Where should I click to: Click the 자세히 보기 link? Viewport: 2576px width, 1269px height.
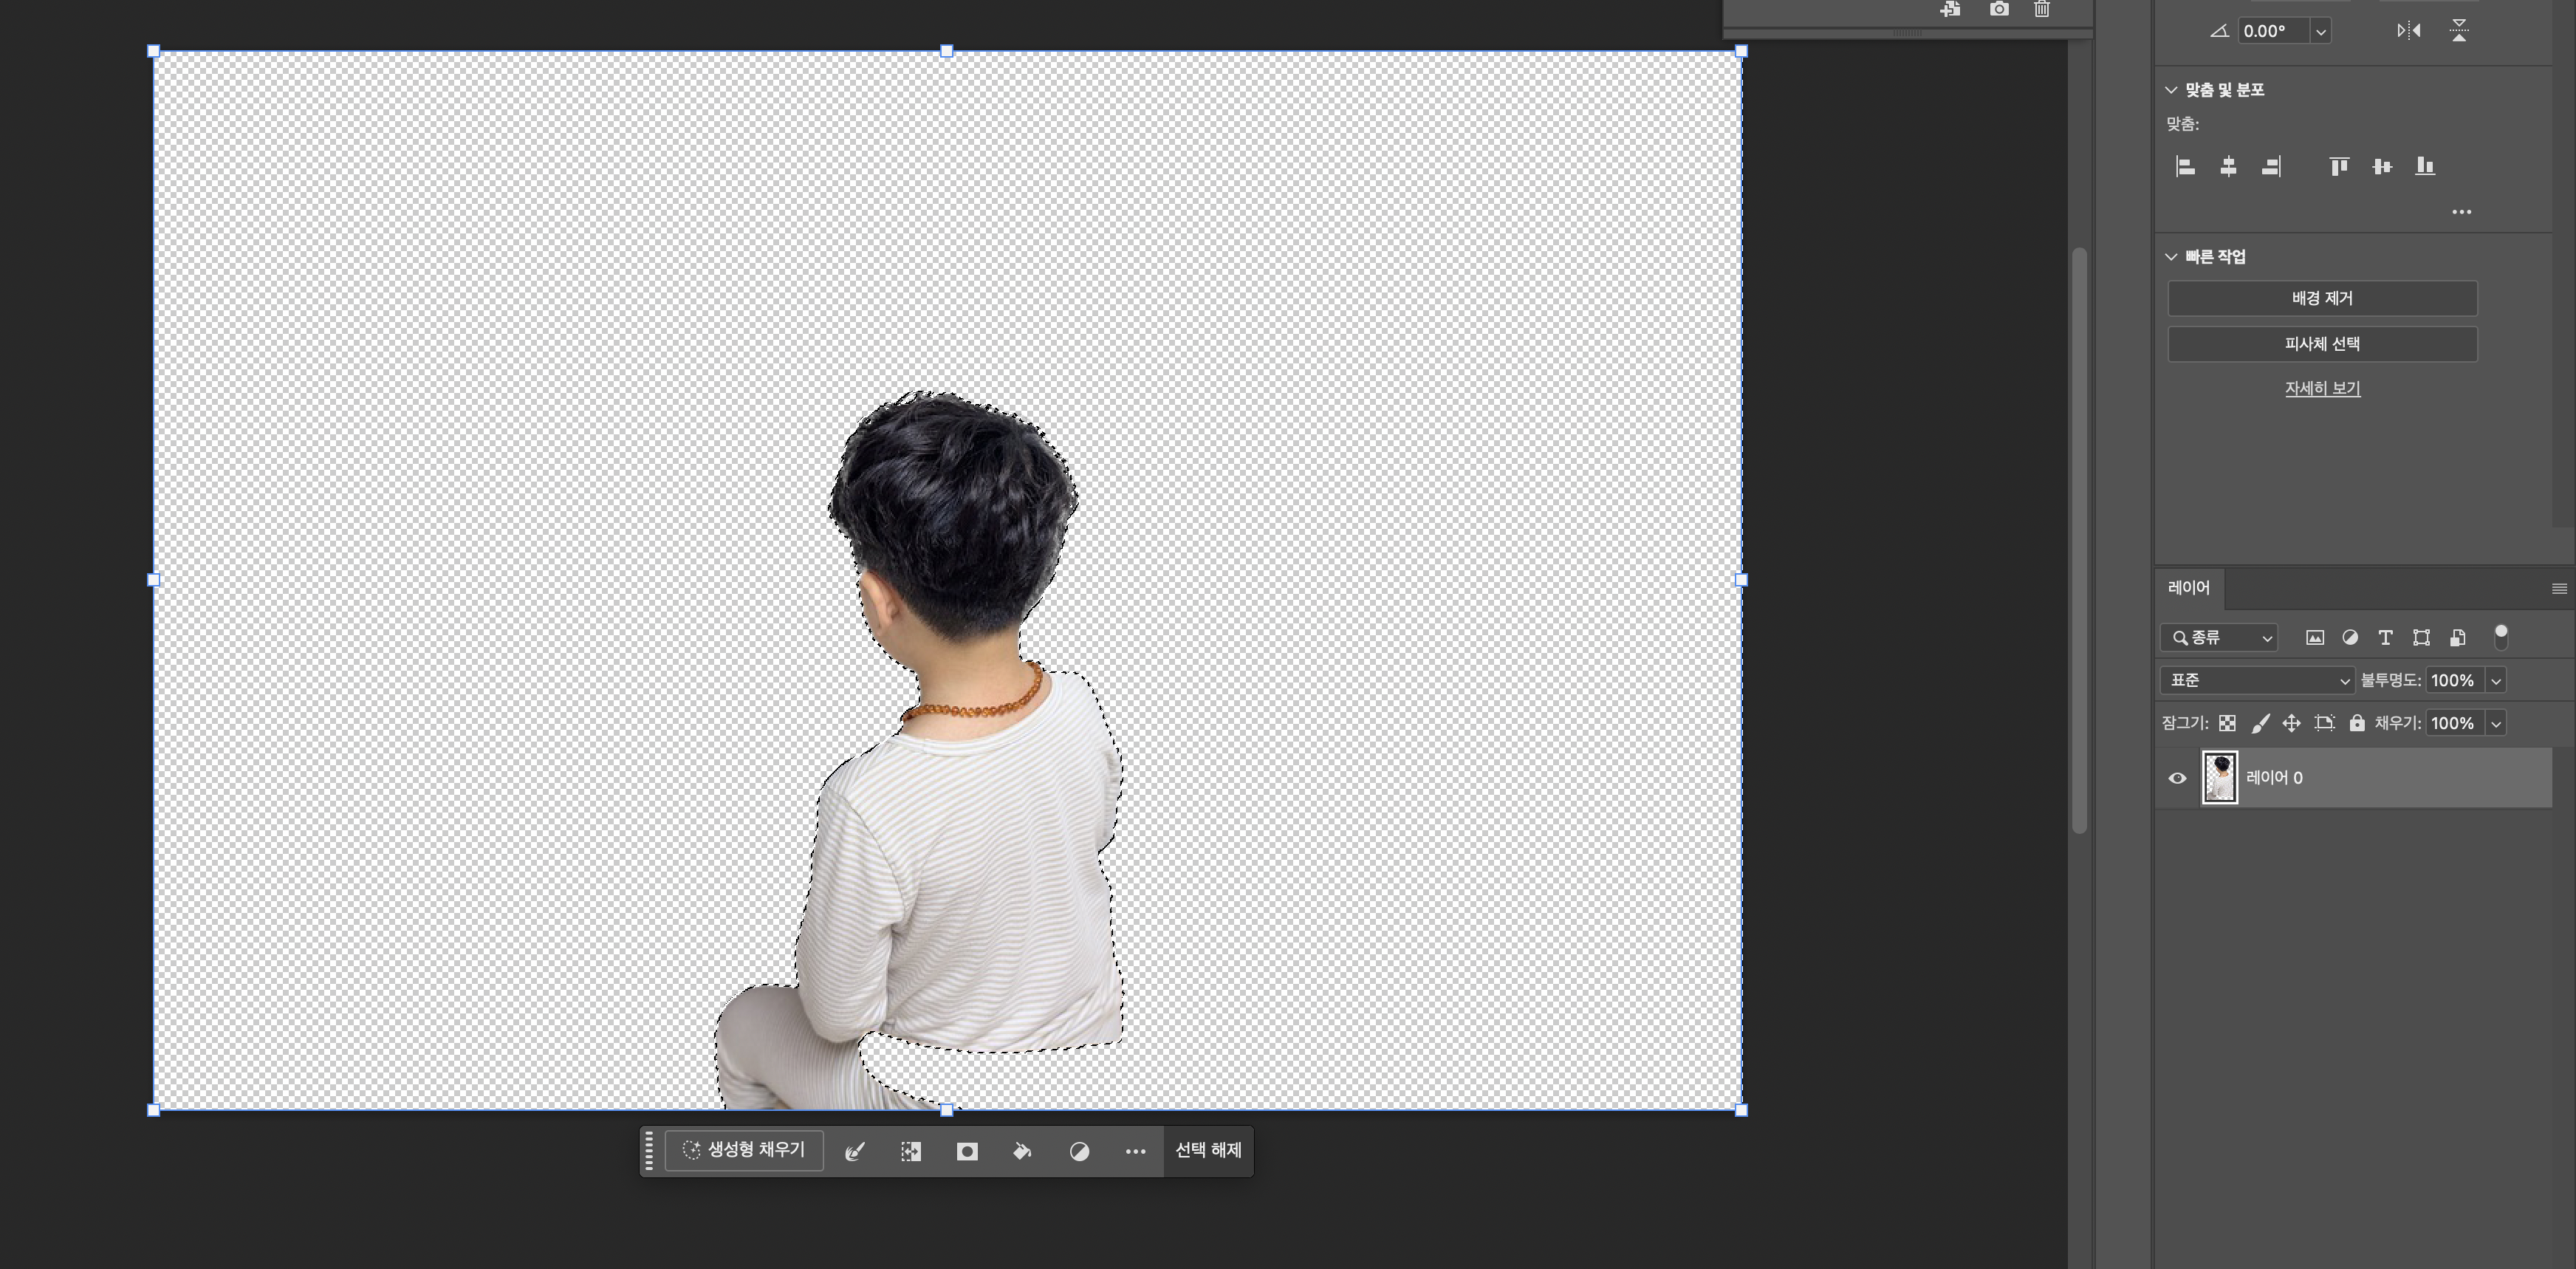coord(2322,388)
